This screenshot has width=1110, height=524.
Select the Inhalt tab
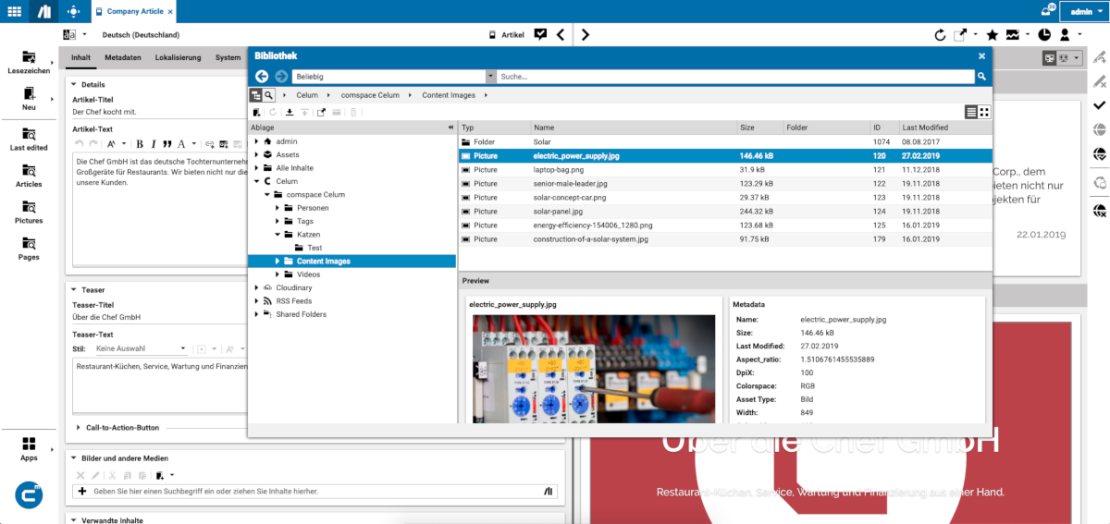click(x=81, y=57)
